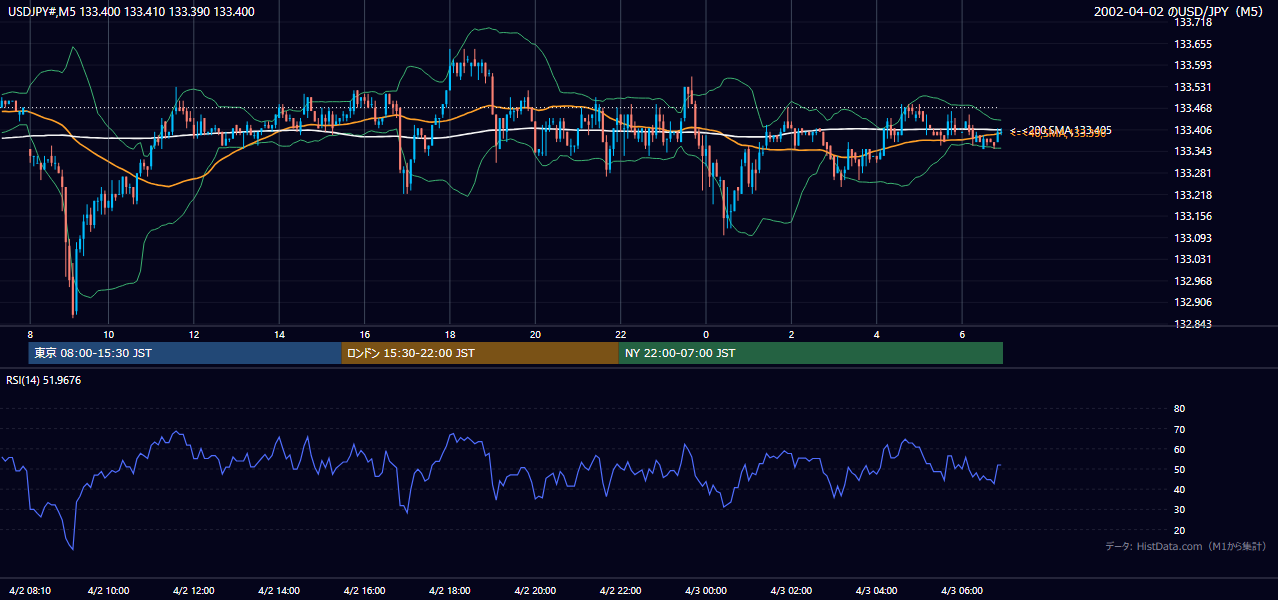This screenshot has width=1278, height=600.
Task: Select the 東京 08:00-15:30 JST session bar
Action: pos(185,353)
